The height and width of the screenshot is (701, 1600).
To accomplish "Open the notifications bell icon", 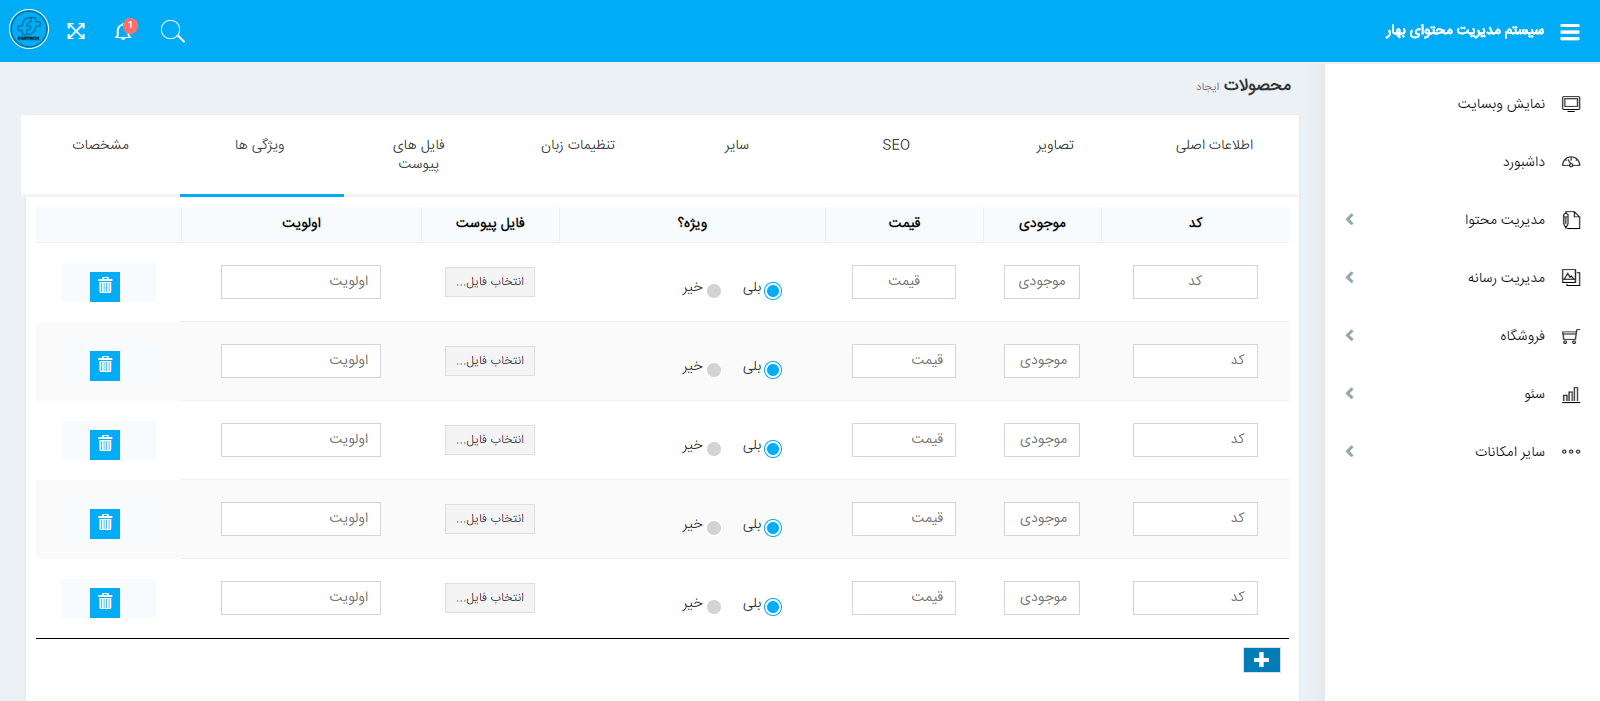I will click(123, 31).
